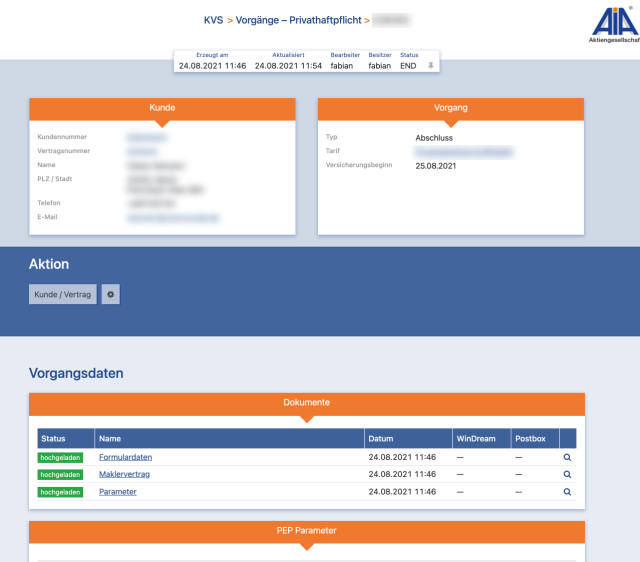Open the Maklervertrag document link

click(124, 474)
